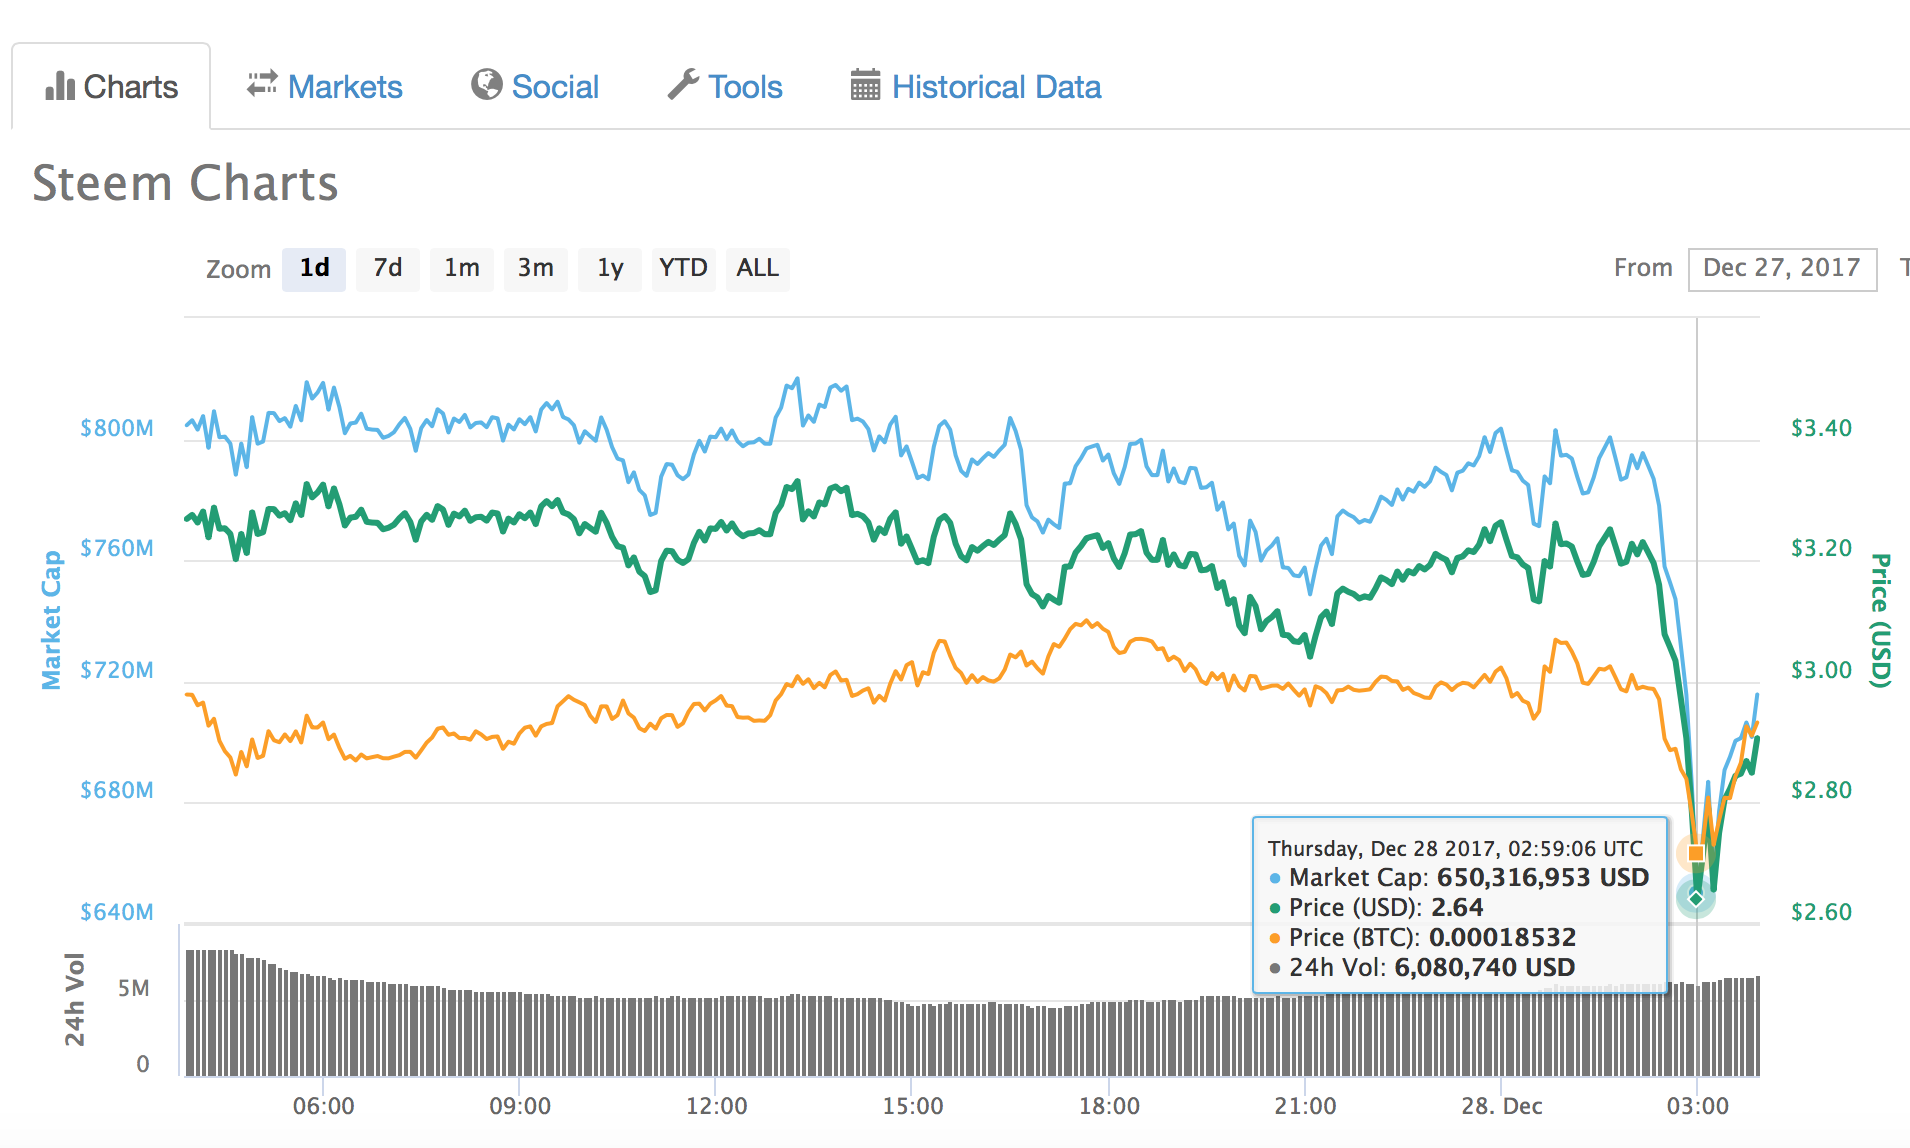Choose the YTD zoom range
1910x1148 pixels.
pos(684,269)
